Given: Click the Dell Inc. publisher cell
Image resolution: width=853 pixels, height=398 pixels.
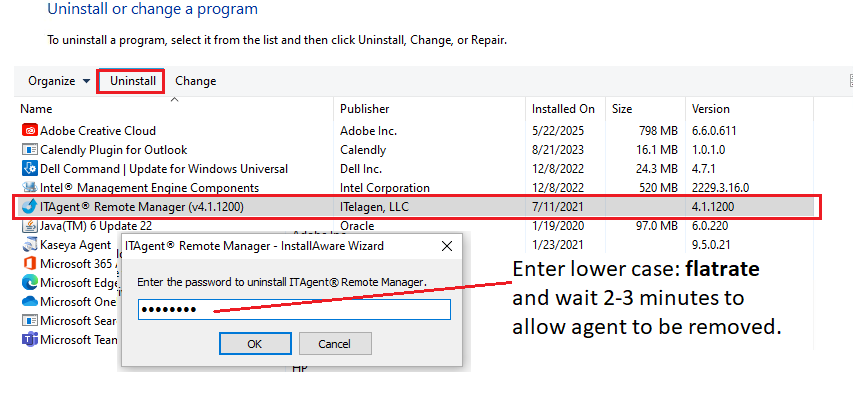Looking at the screenshot, I should coord(361,169).
